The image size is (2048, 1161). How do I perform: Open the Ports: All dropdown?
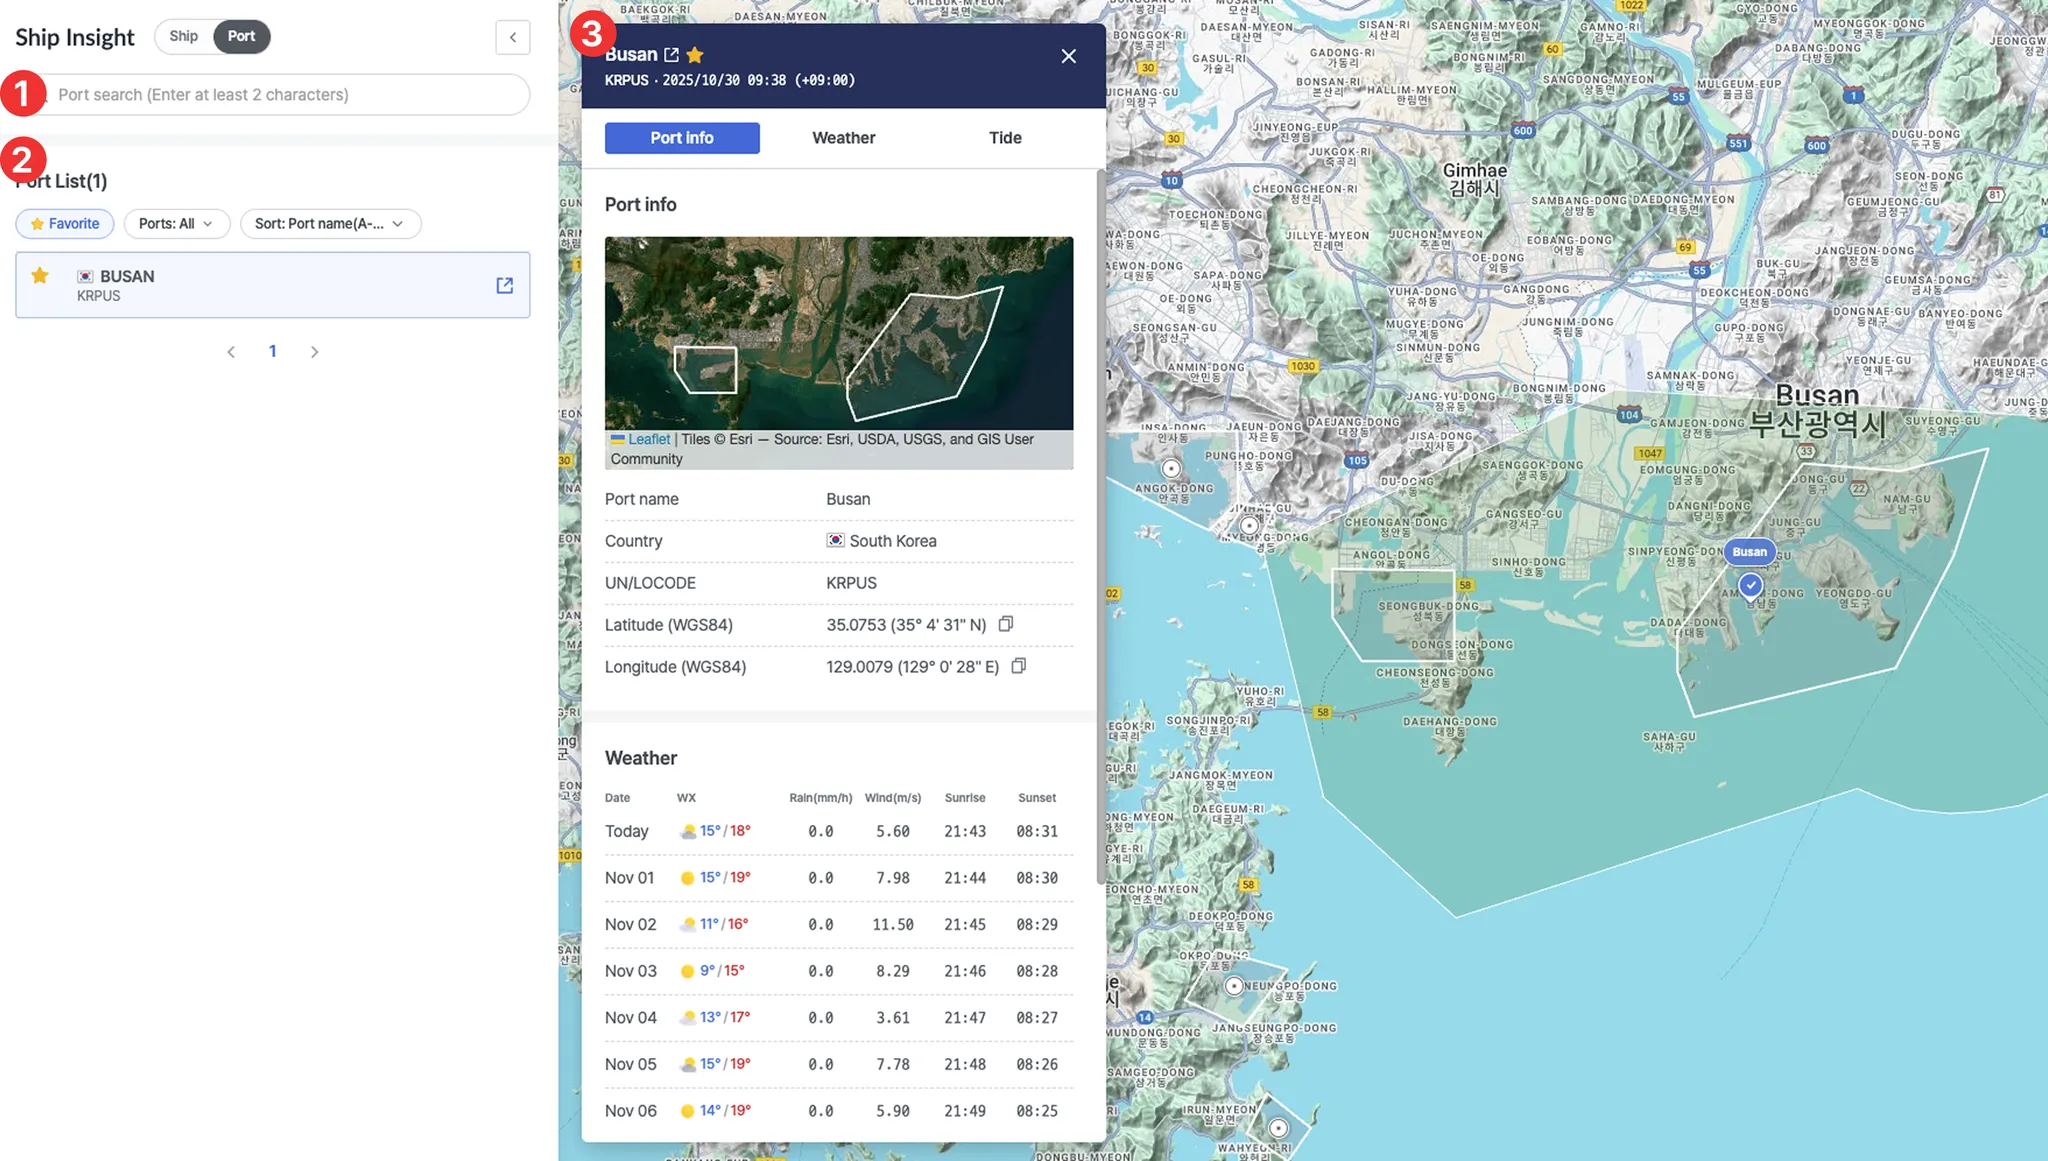tap(176, 224)
